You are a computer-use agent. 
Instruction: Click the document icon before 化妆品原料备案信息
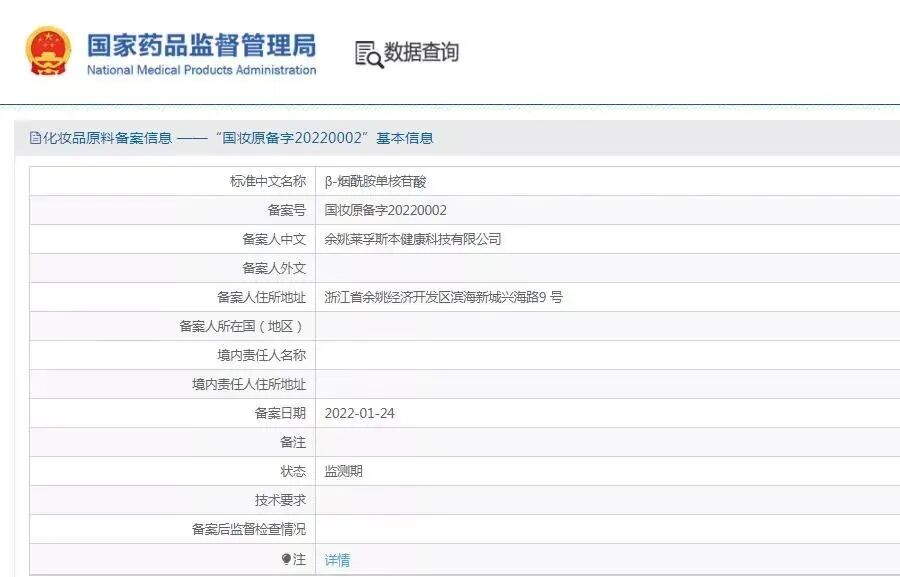pyautogui.click(x=33, y=137)
